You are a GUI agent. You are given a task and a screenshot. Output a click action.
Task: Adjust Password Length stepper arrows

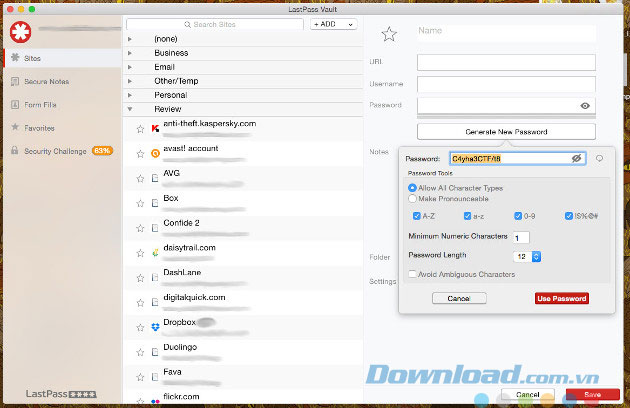(536, 256)
